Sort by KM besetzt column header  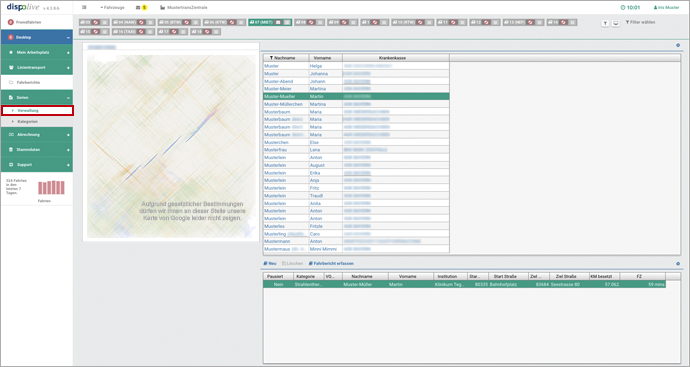pos(605,276)
